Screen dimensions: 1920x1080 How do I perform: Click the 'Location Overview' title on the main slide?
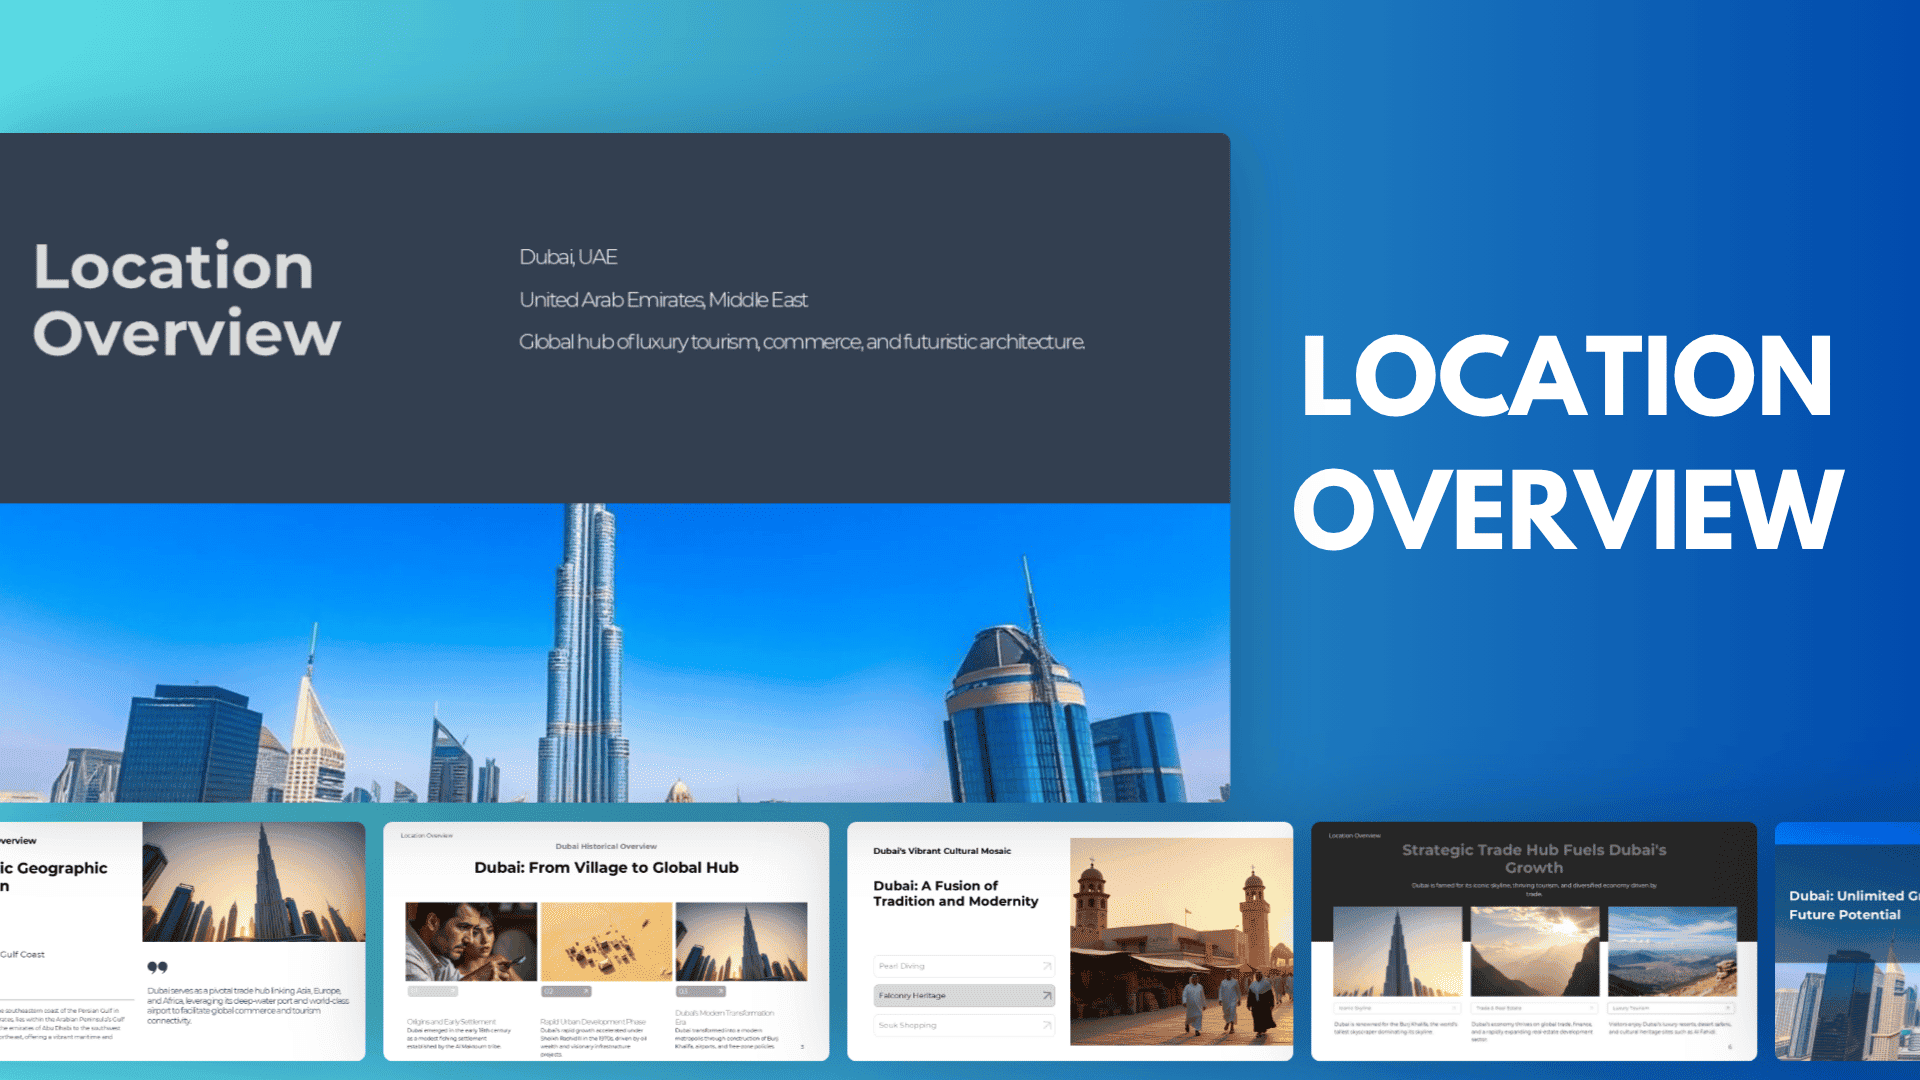(187, 299)
